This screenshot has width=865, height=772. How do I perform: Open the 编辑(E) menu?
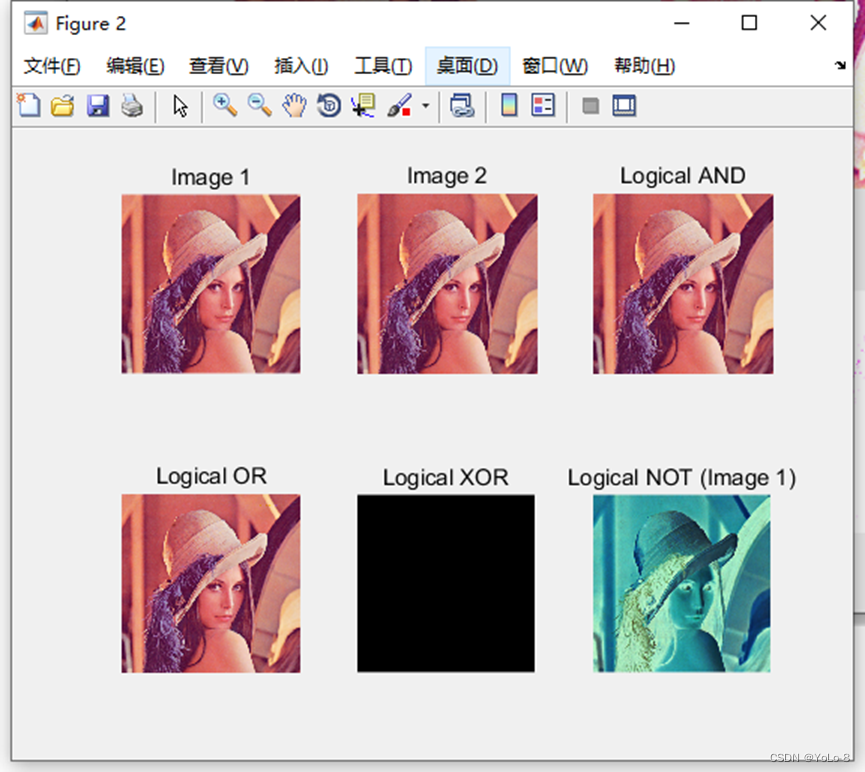tap(135, 66)
